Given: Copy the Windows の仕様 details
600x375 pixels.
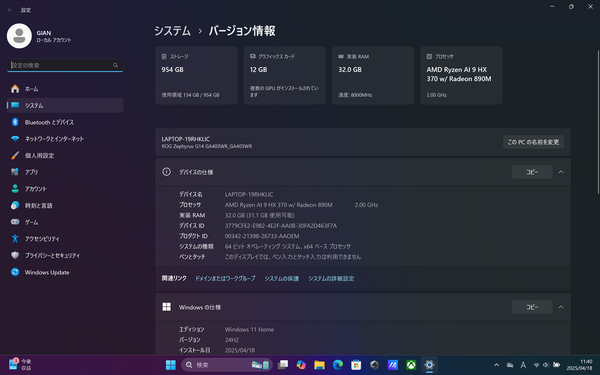Looking at the screenshot, I should pos(532,307).
